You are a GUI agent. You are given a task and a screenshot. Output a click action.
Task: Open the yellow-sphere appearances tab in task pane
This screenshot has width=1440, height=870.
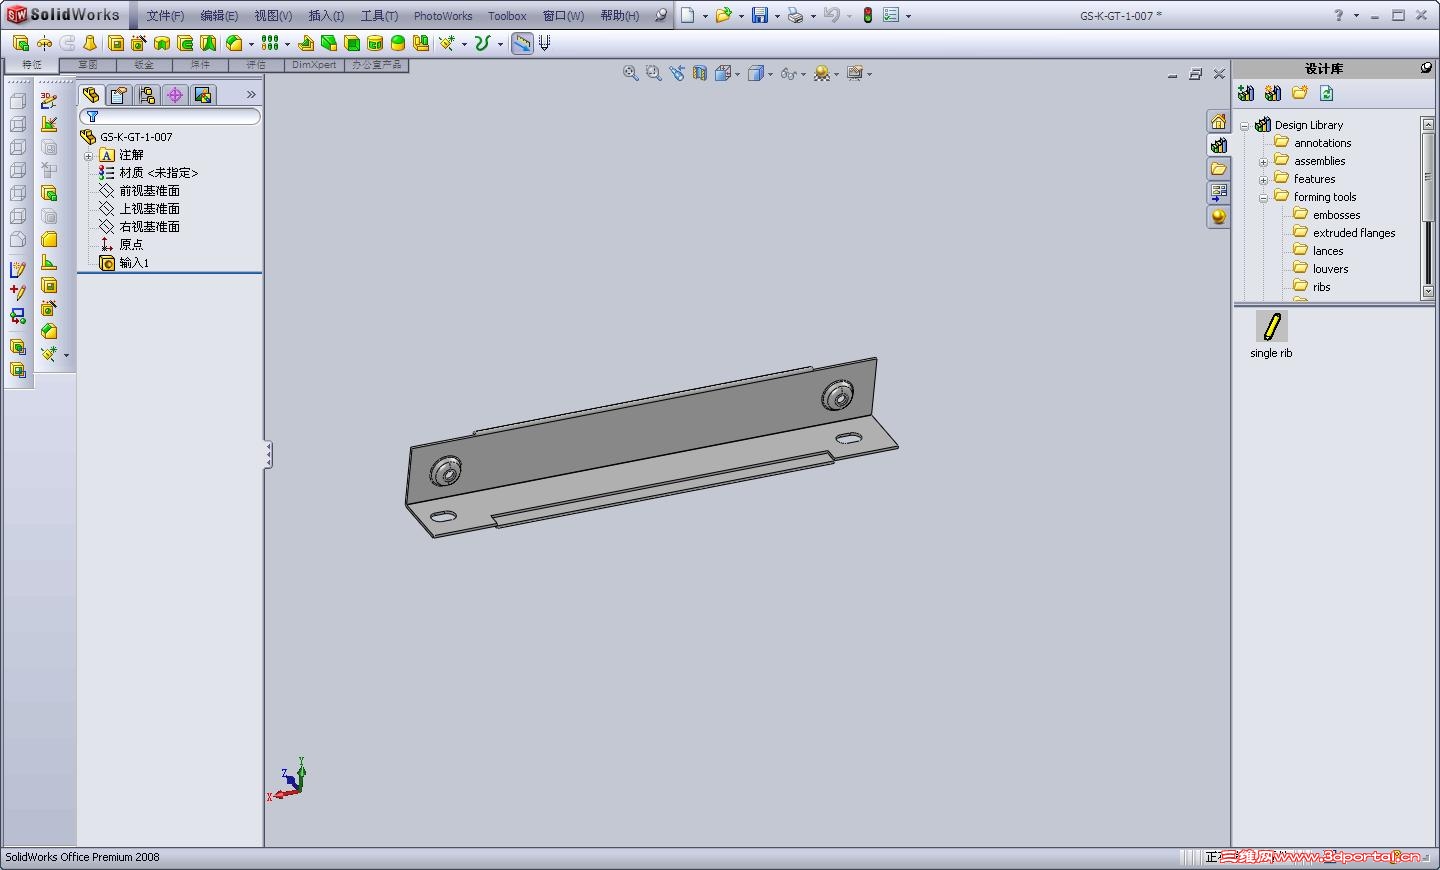[1219, 216]
